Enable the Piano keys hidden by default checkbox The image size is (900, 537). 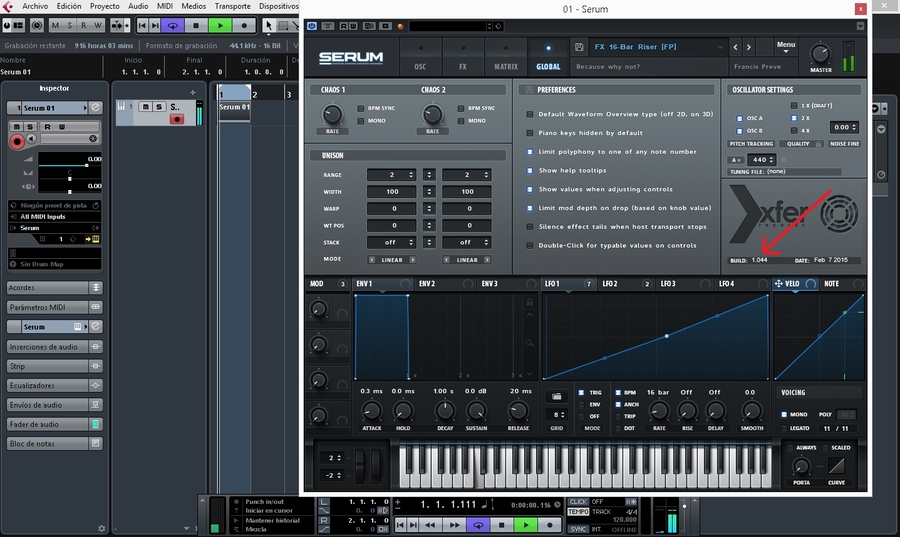coord(530,132)
